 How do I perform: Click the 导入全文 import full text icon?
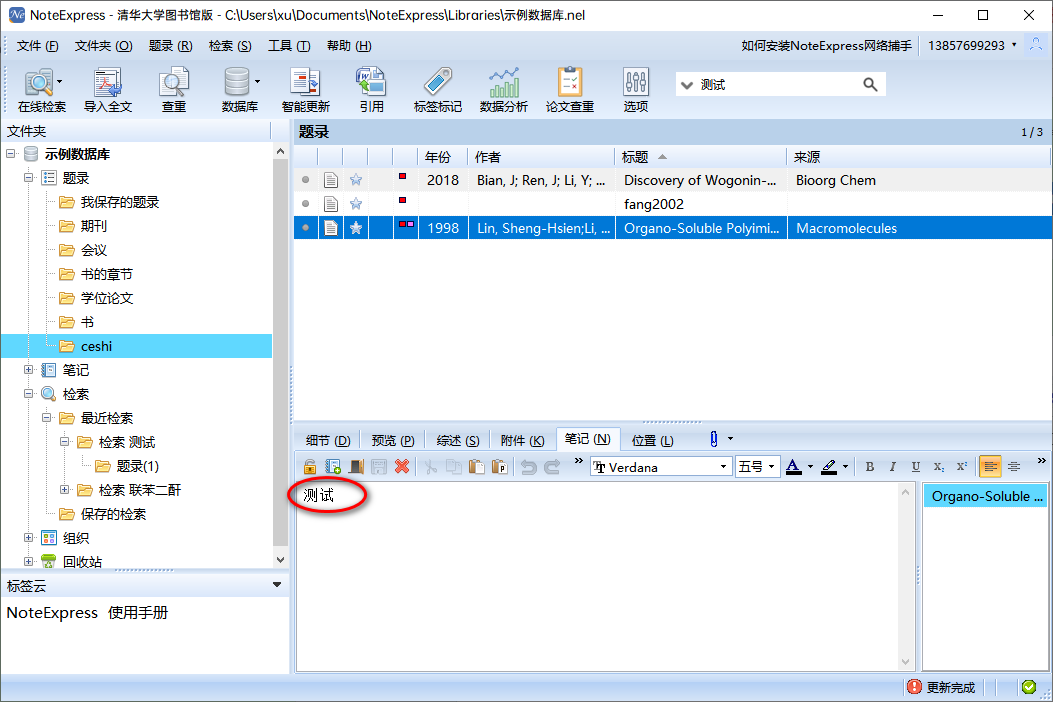point(107,90)
